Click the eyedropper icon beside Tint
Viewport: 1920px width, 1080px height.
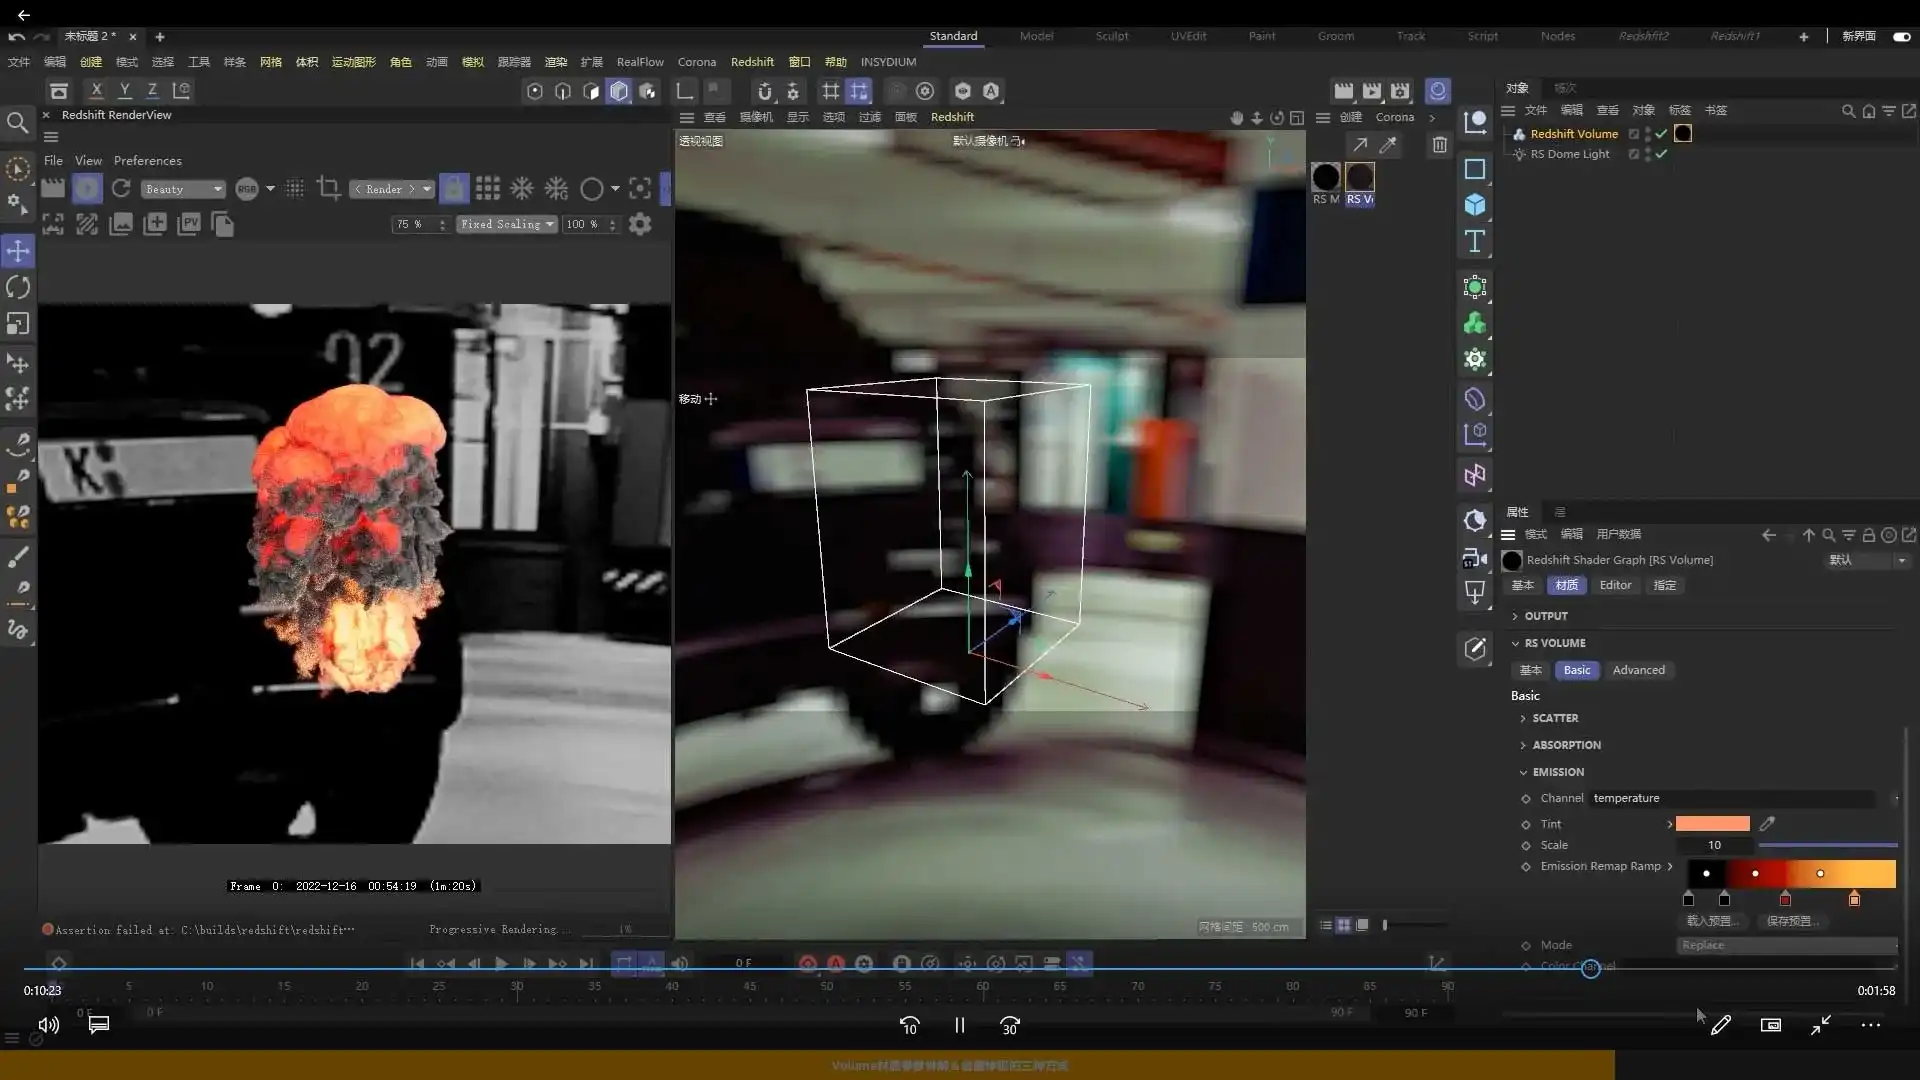coord(1767,824)
